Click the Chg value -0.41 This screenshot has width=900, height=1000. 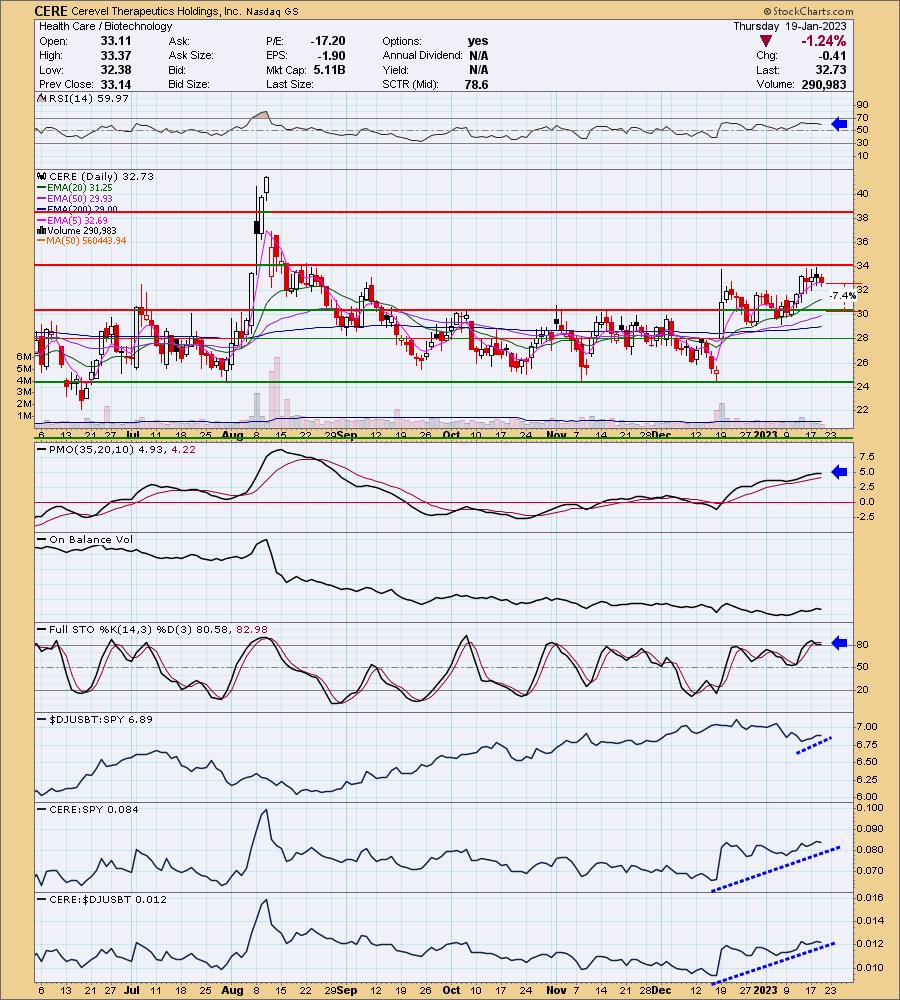pos(832,55)
